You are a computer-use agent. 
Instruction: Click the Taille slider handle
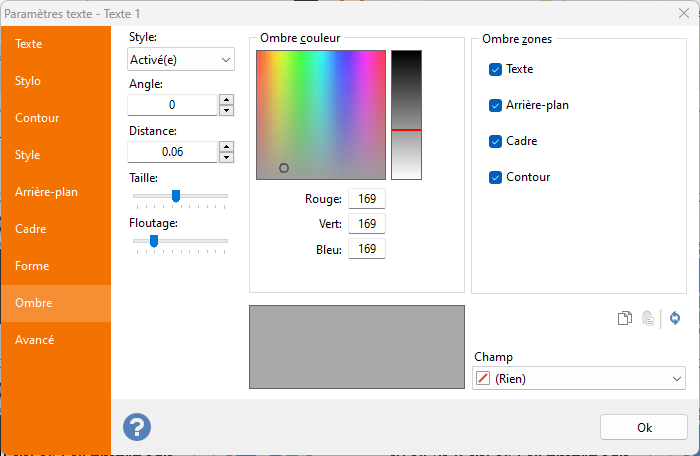tap(176, 196)
